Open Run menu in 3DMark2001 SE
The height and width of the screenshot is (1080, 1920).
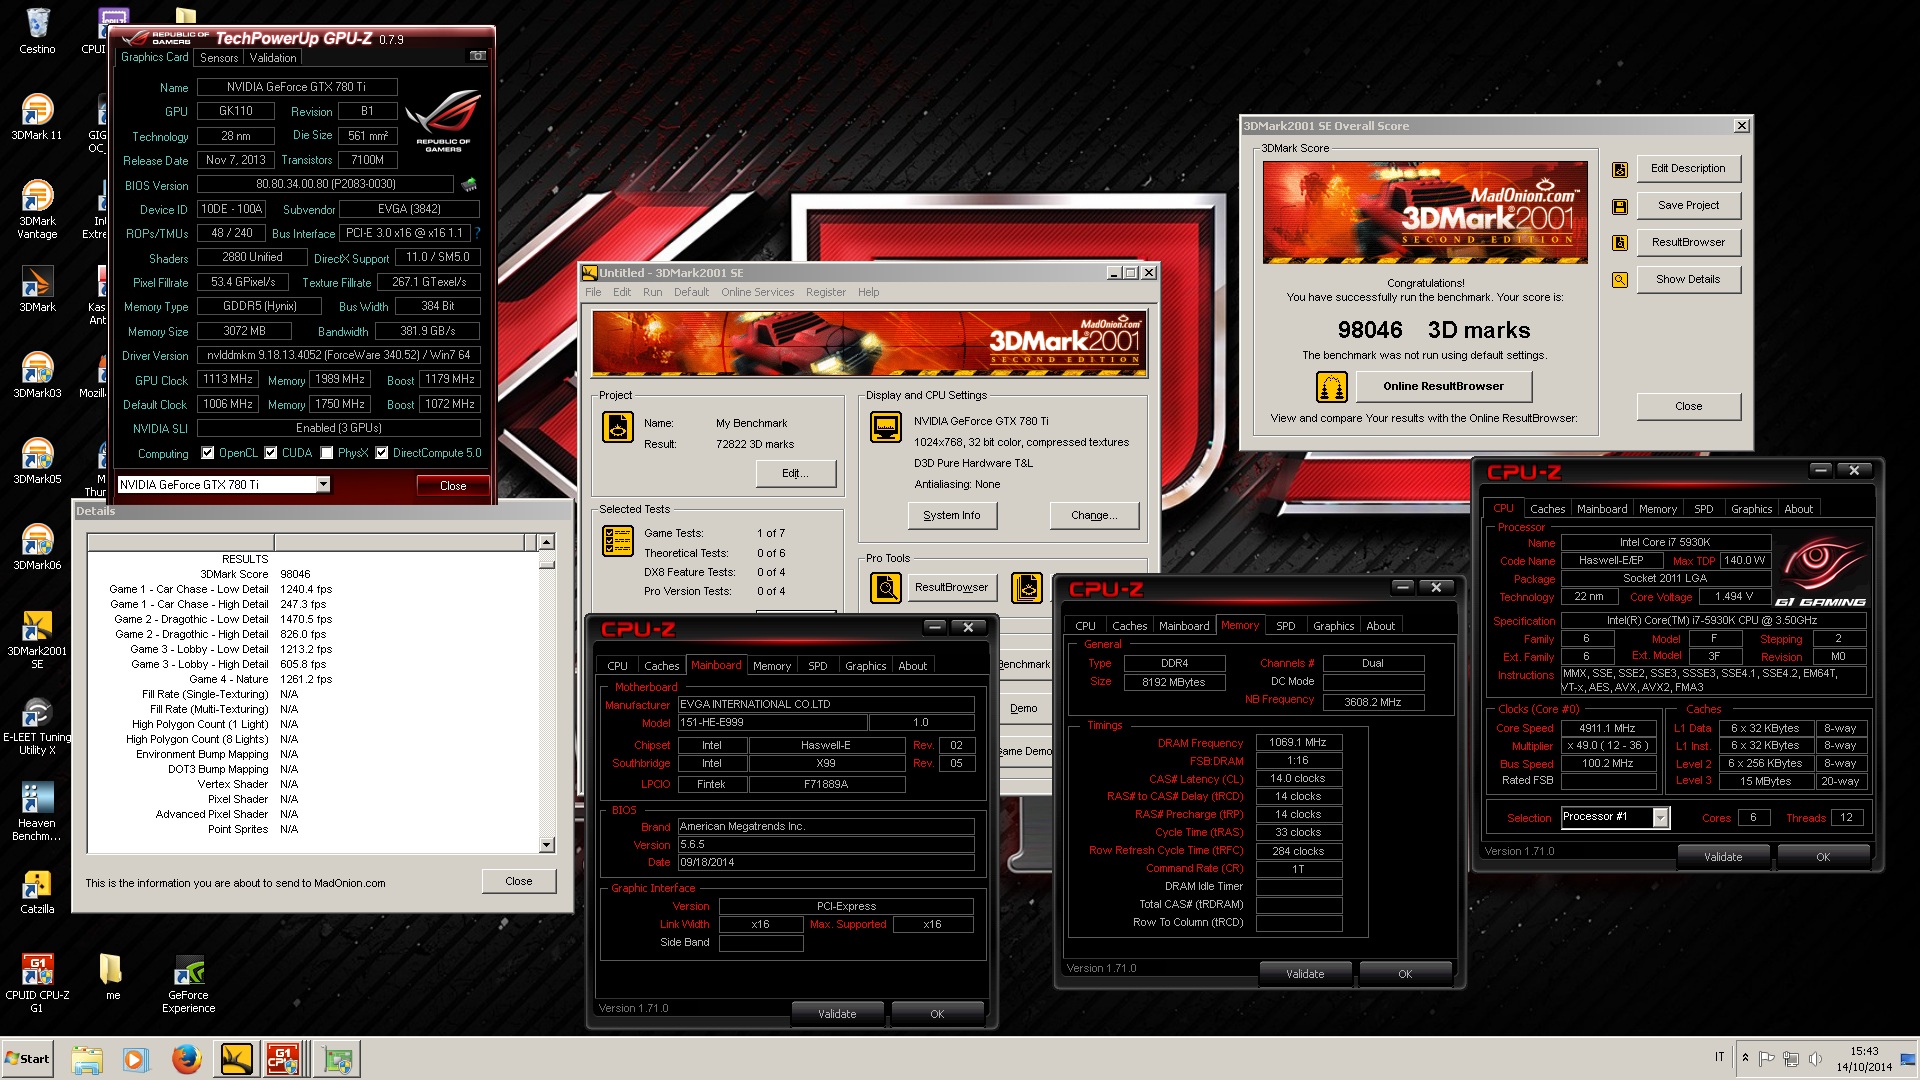[652, 292]
